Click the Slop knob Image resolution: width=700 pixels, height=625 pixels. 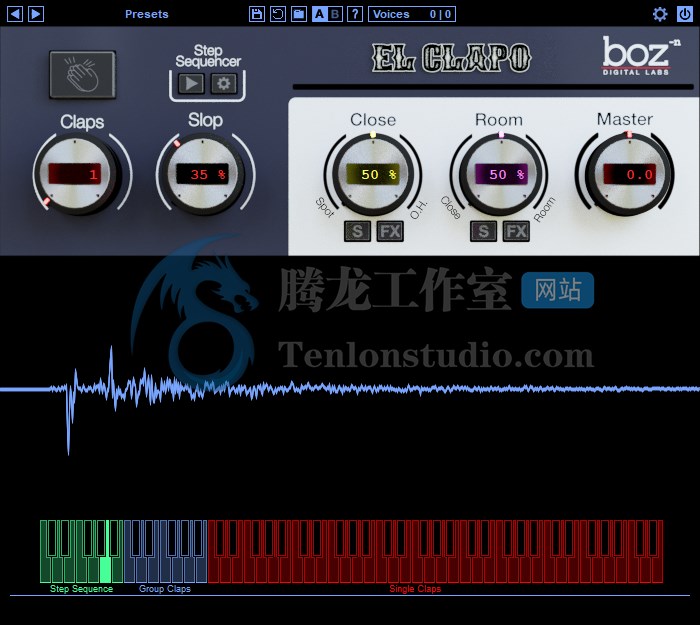pyautogui.click(x=204, y=175)
